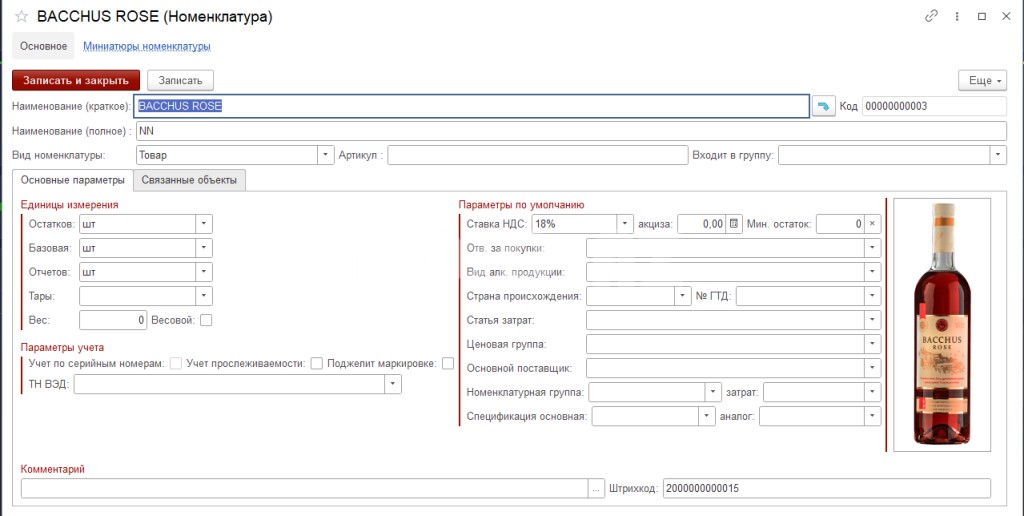Click the акциза value field
Screen dimensions: 1024x516
tap(702, 224)
